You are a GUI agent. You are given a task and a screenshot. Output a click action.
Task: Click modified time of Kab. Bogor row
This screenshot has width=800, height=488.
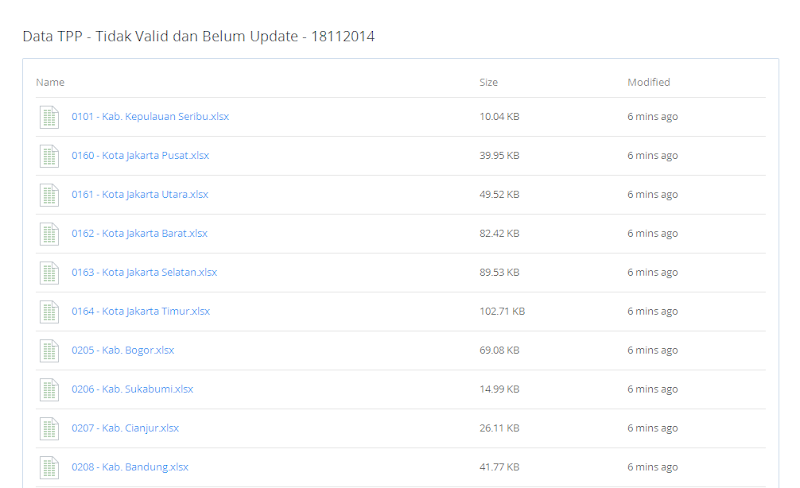653,350
